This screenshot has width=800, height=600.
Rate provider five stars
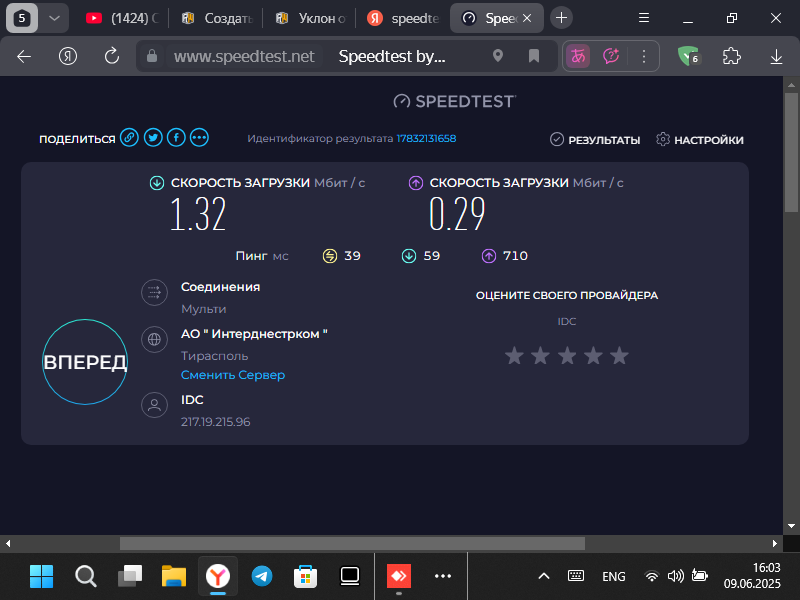click(619, 356)
